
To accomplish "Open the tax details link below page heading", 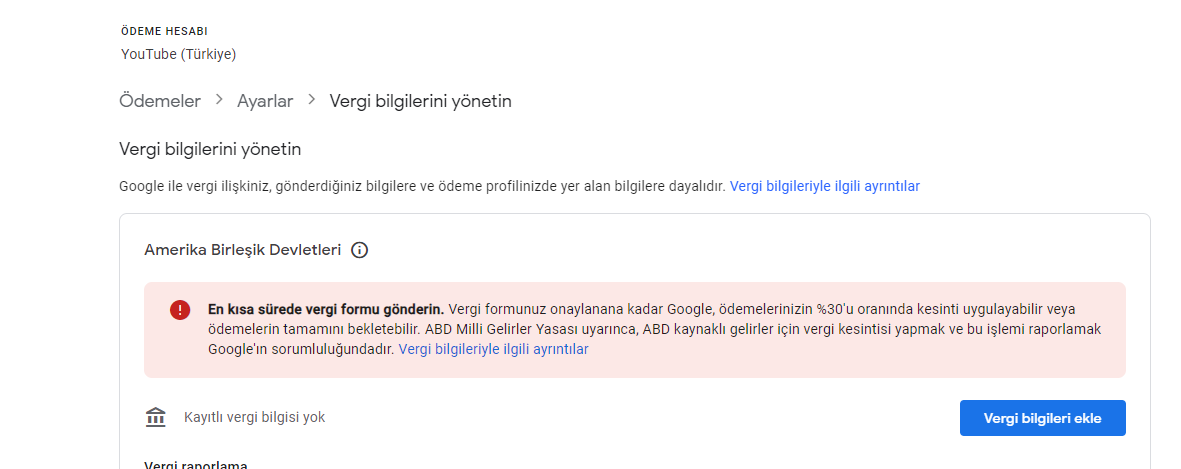I will 825,186.
